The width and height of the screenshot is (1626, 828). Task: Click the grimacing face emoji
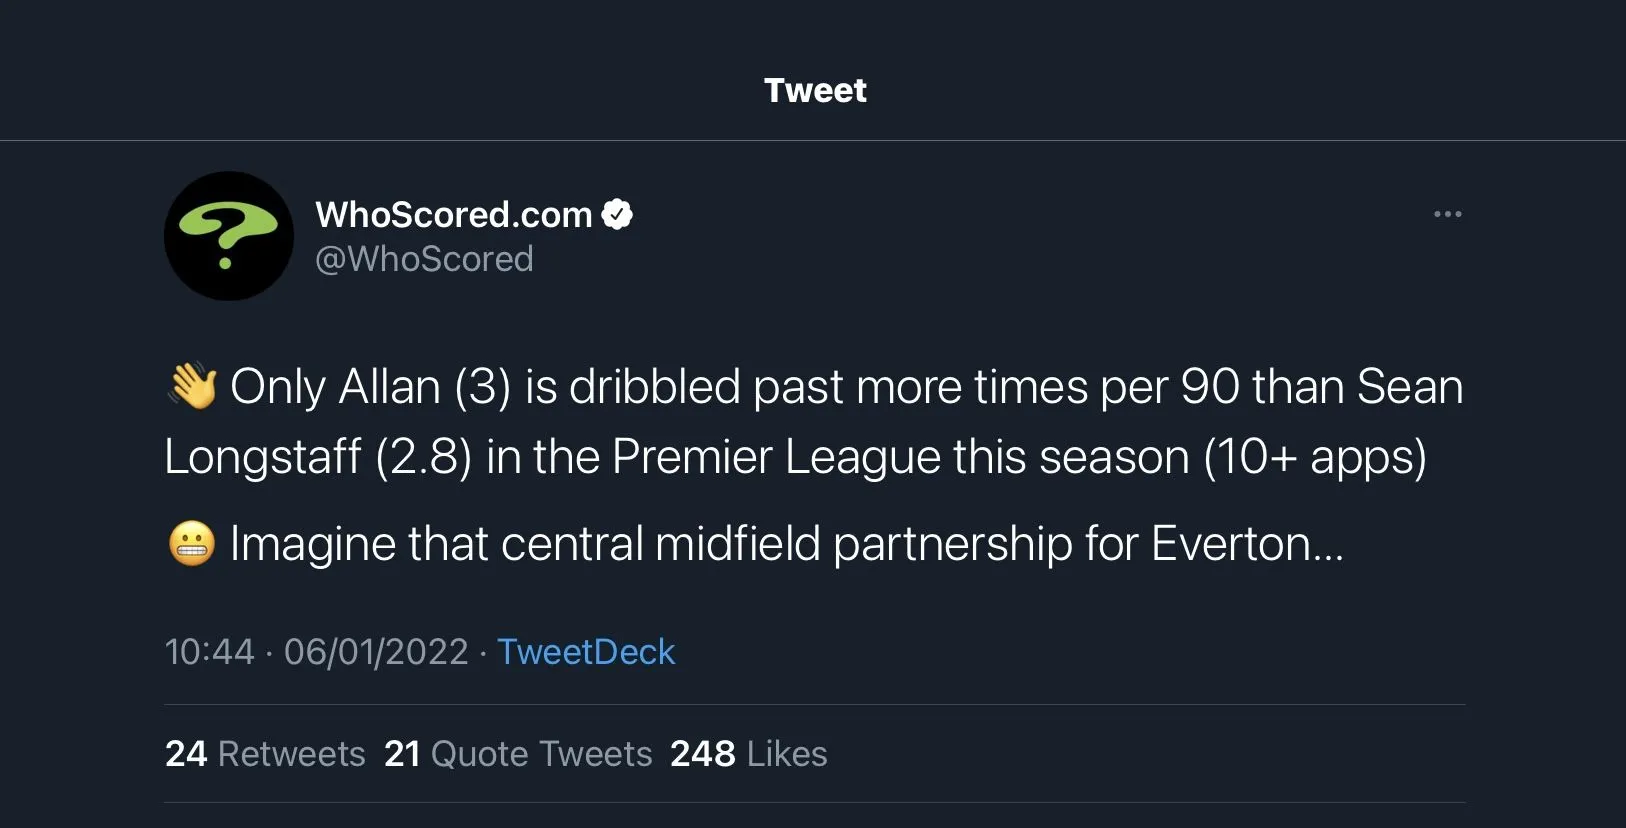tap(192, 544)
